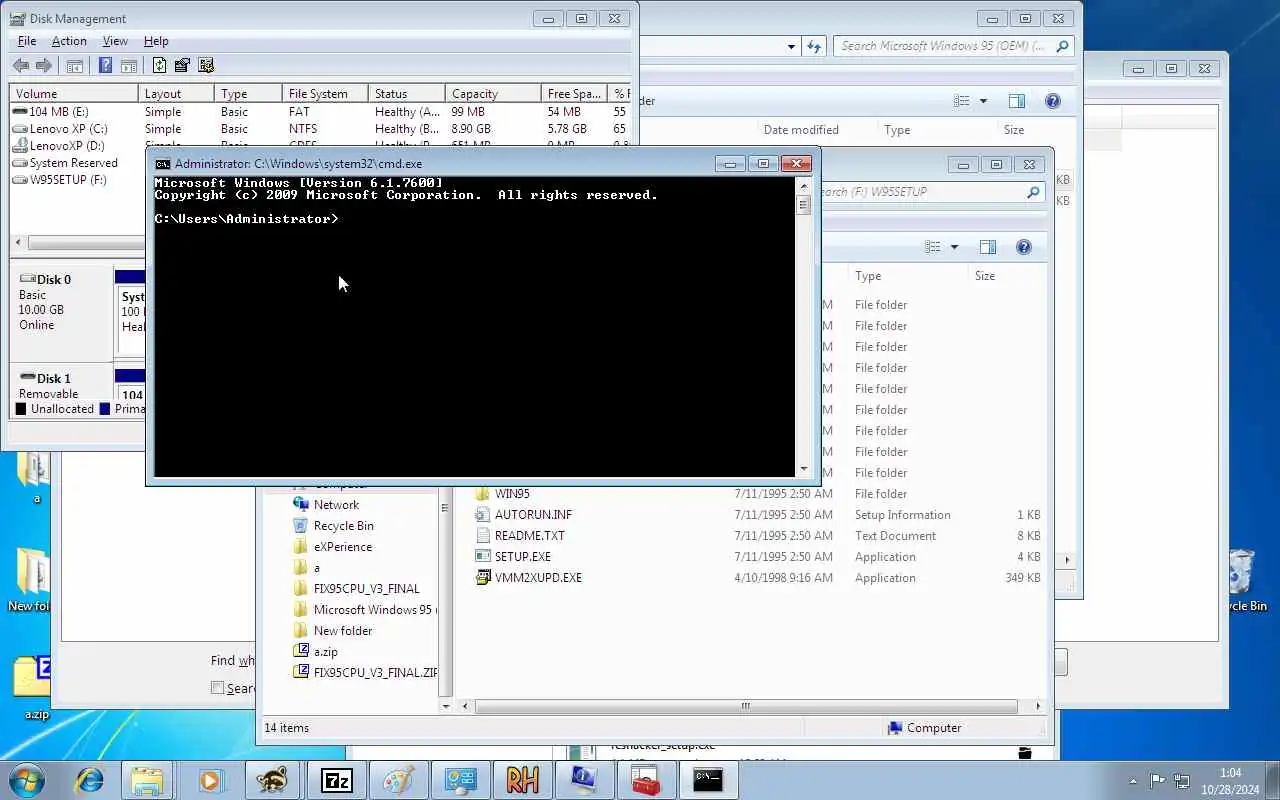Toggle console tree icon in Disk Management
The image size is (1280, 800).
click(75, 66)
